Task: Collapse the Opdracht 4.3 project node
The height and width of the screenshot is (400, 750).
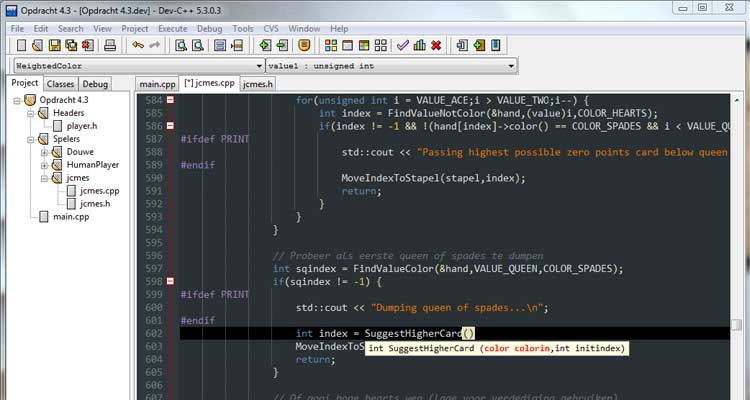Action: (x=17, y=100)
